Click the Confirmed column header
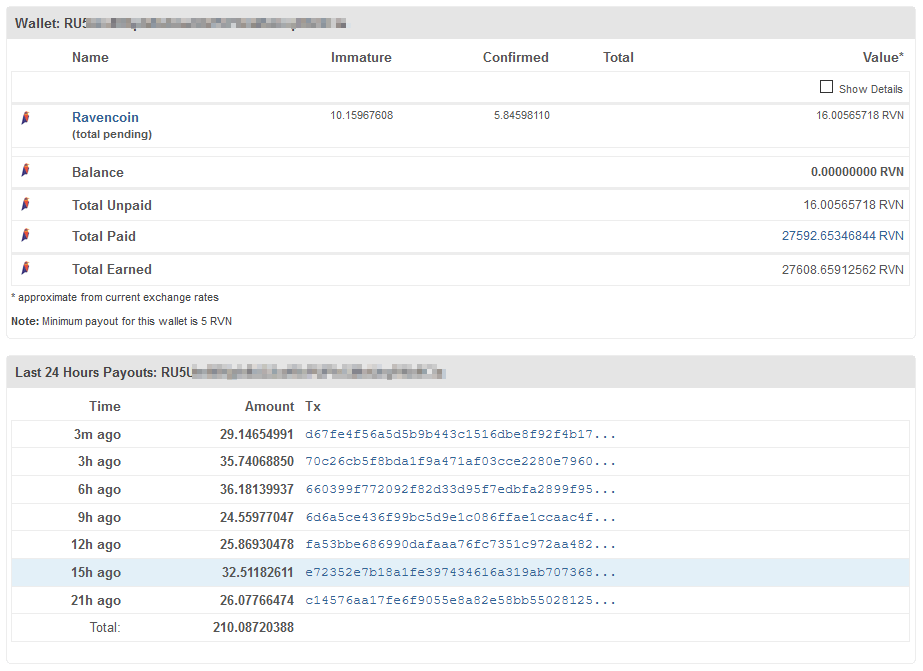 pyautogui.click(x=515, y=57)
